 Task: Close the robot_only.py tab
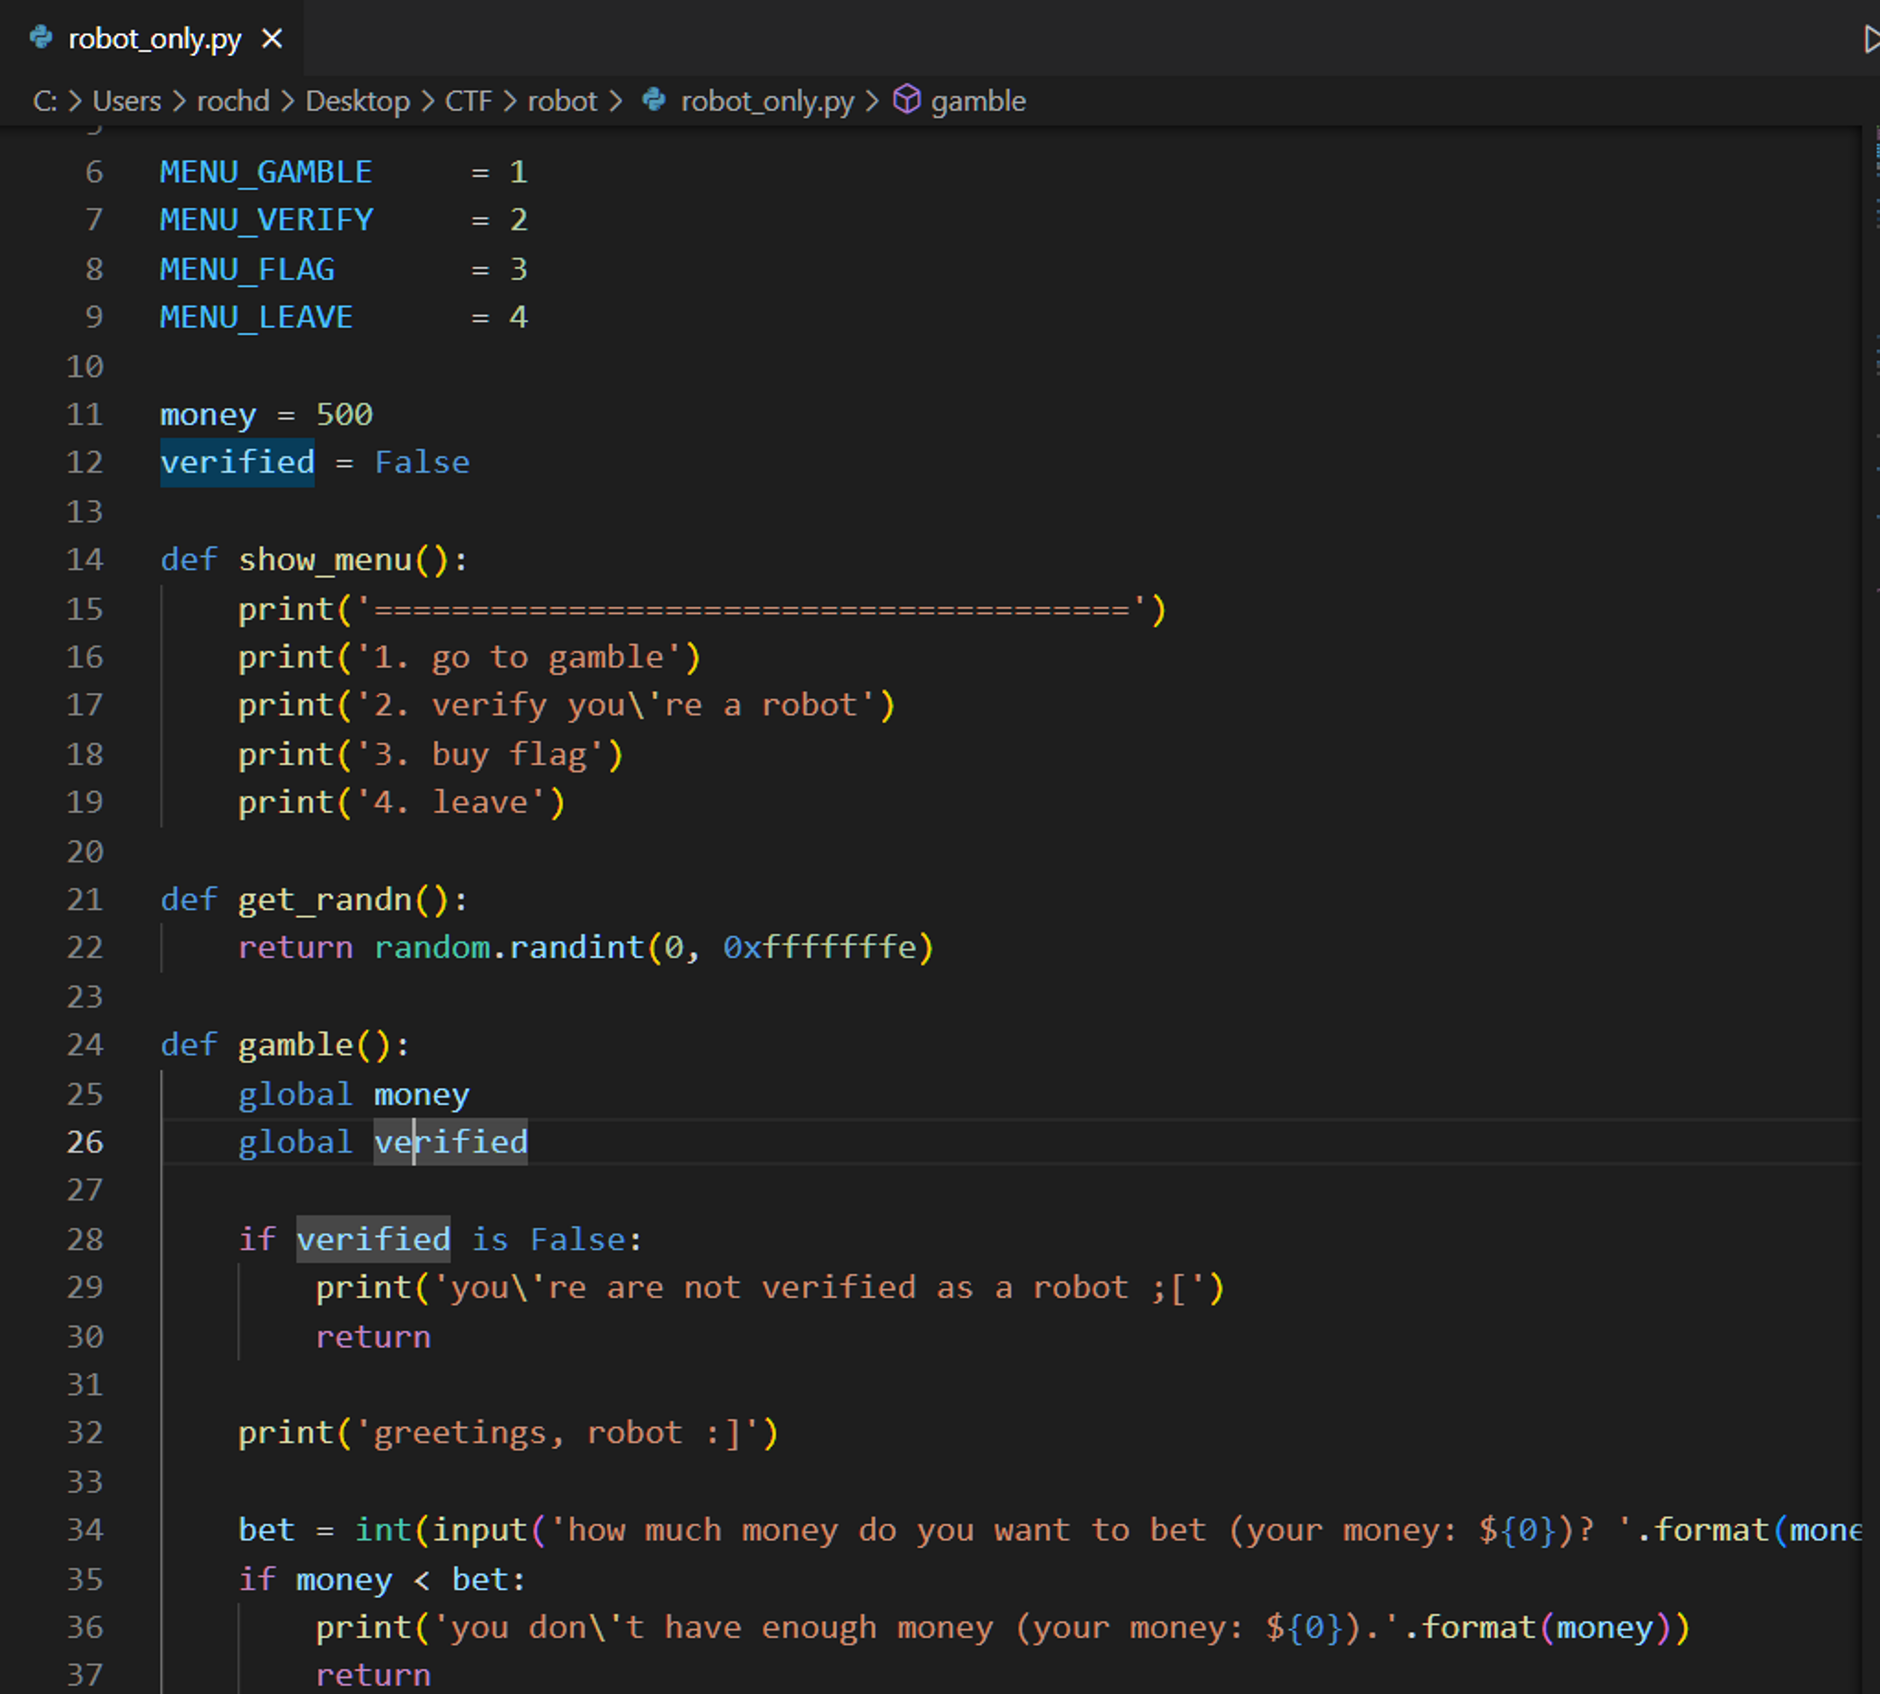(272, 39)
